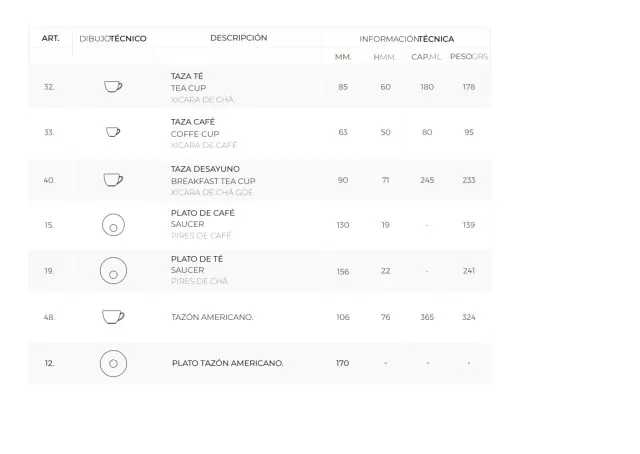Click the DESCRIPCIÓN column header
The image size is (640, 454).
239,38
